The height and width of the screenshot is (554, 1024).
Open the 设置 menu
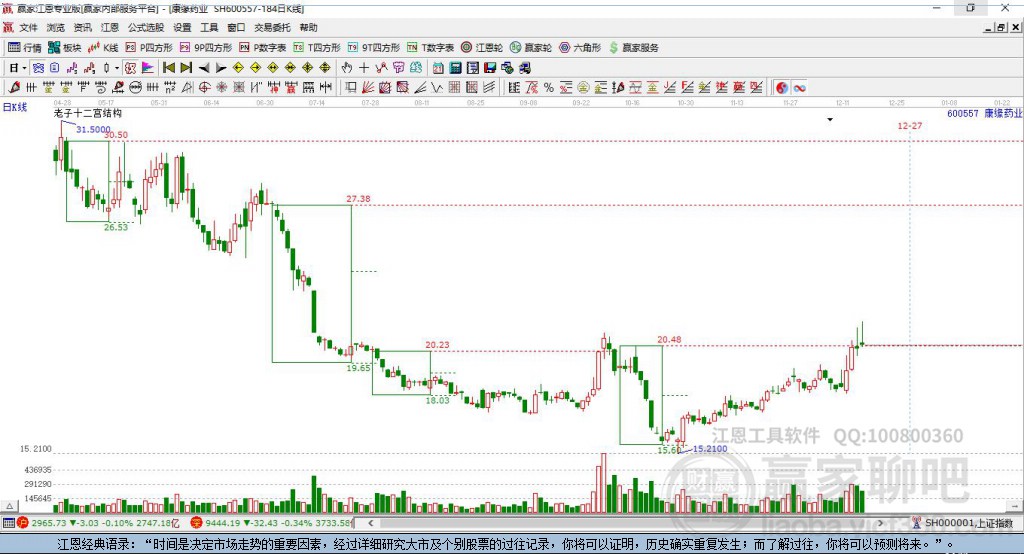(182, 27)
